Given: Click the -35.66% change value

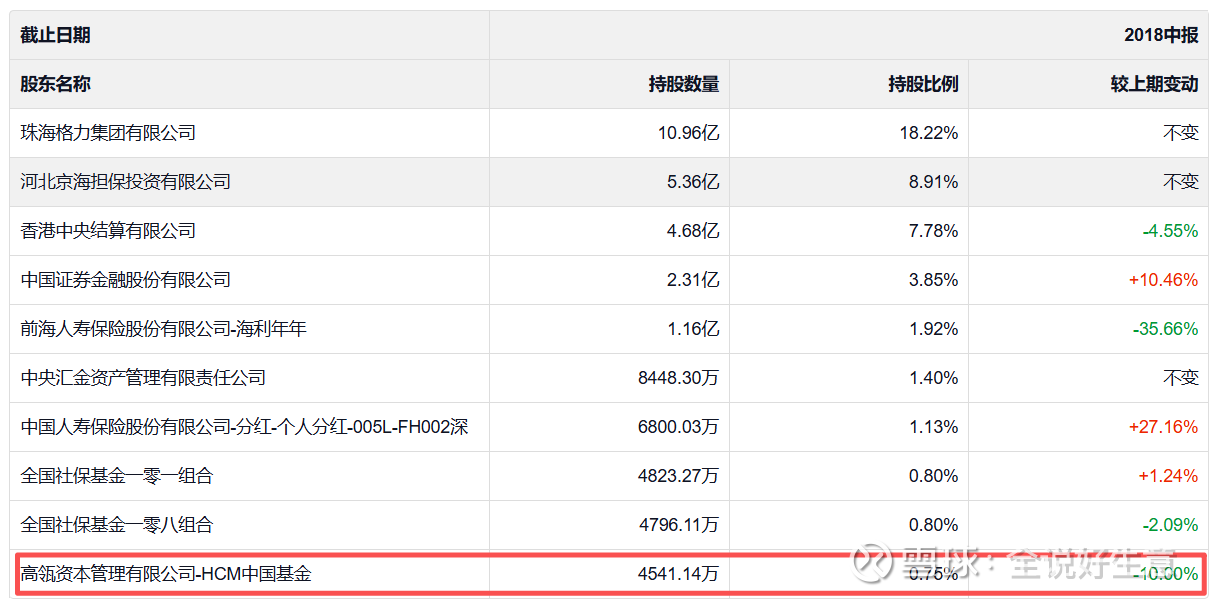Looking at the screenshot, I should [x=1165, y=329].
